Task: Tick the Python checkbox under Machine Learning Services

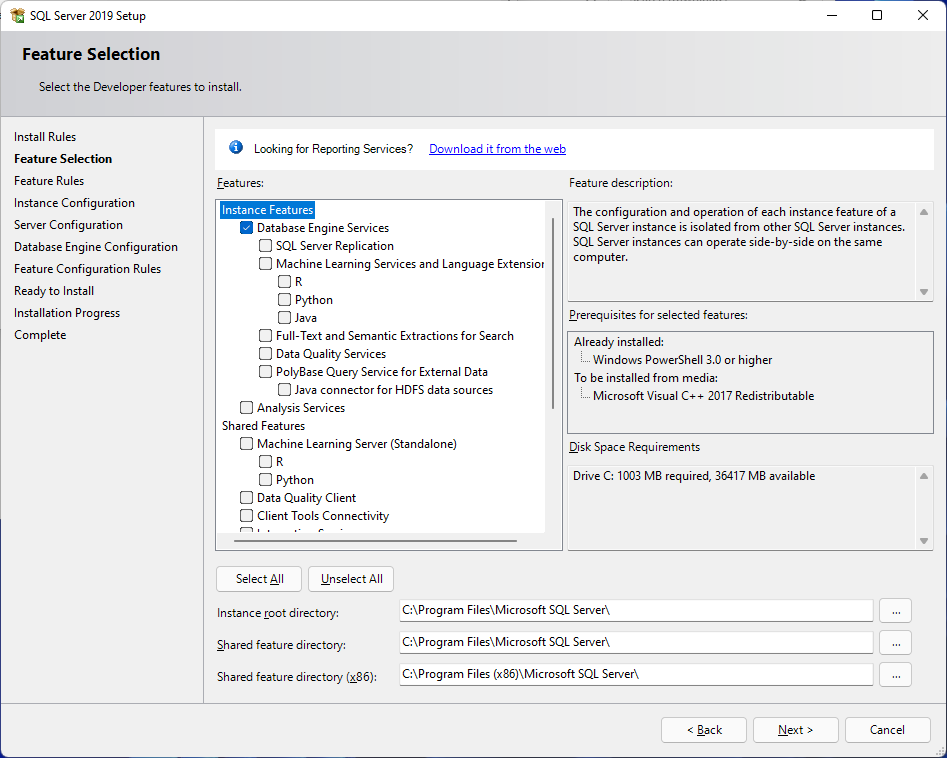Action: 284,300
